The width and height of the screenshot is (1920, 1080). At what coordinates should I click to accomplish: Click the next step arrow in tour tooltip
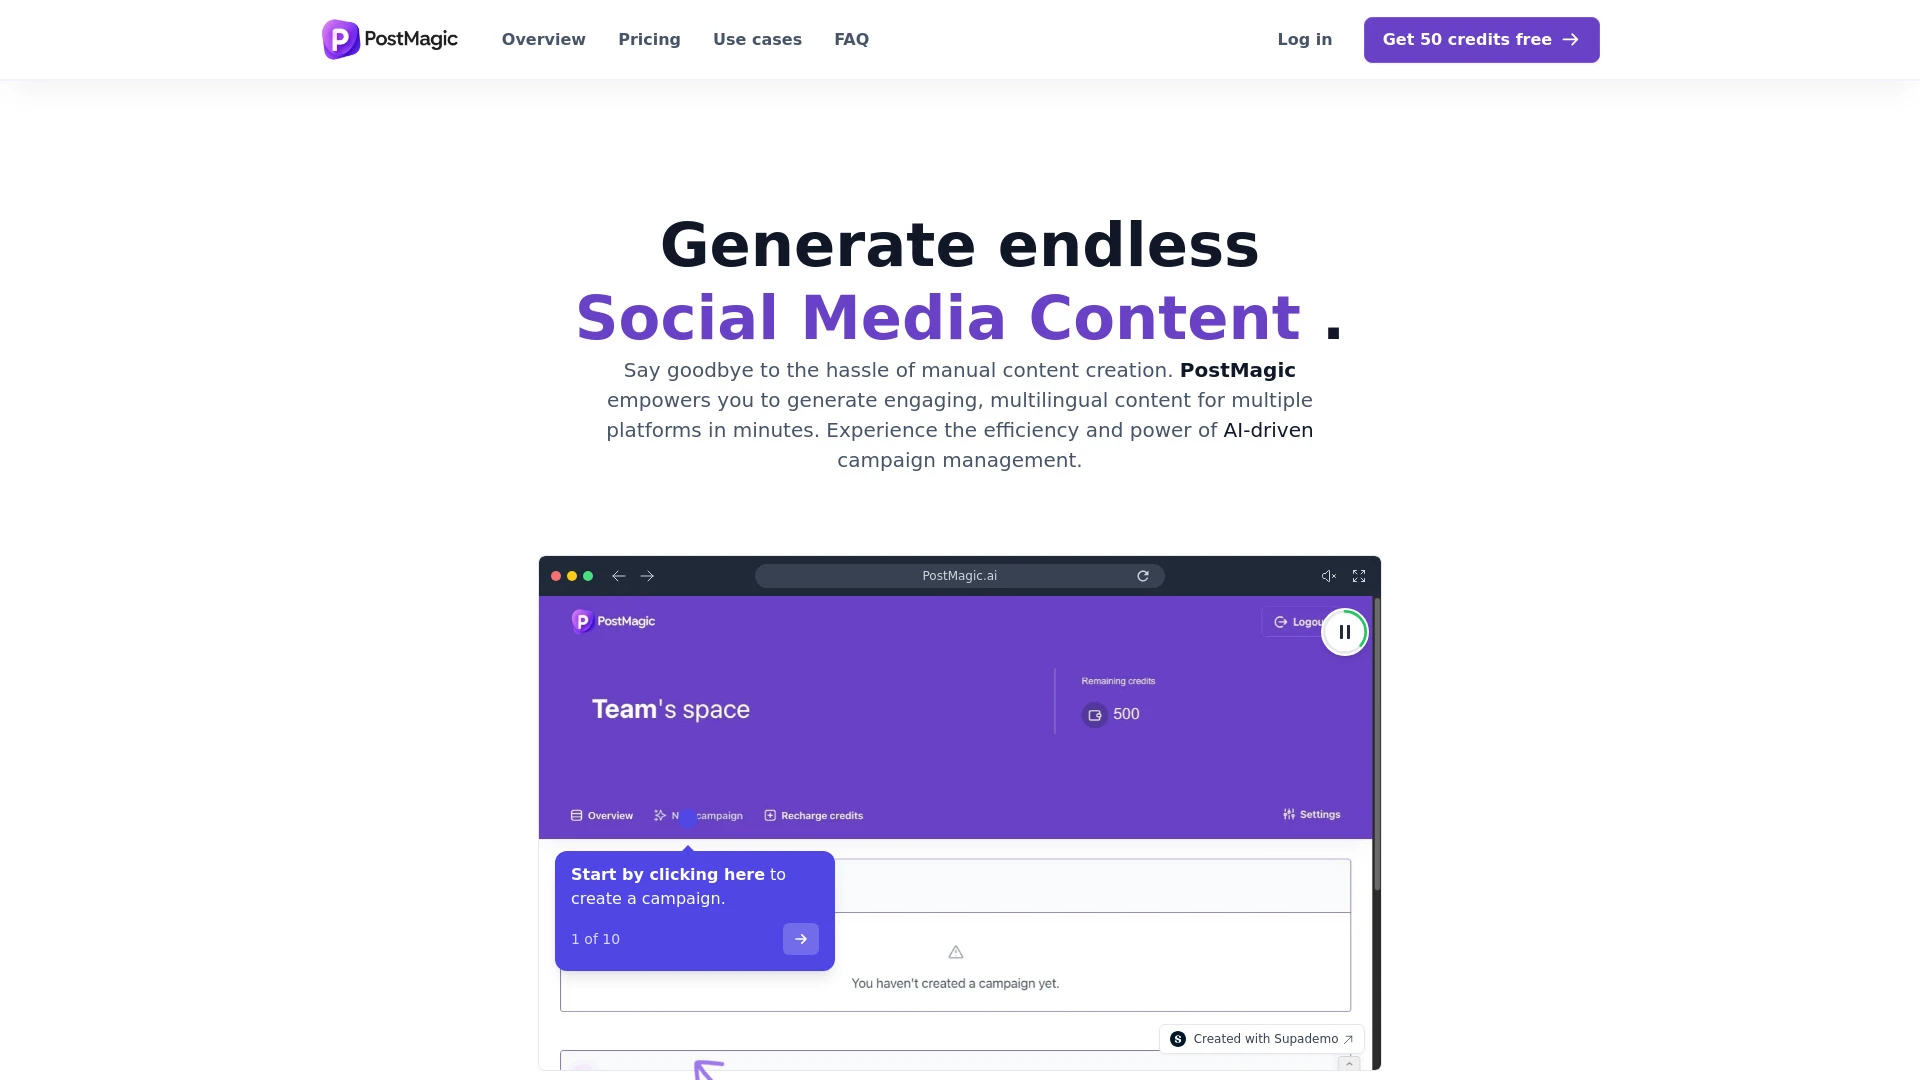click(x=800, y=939)
